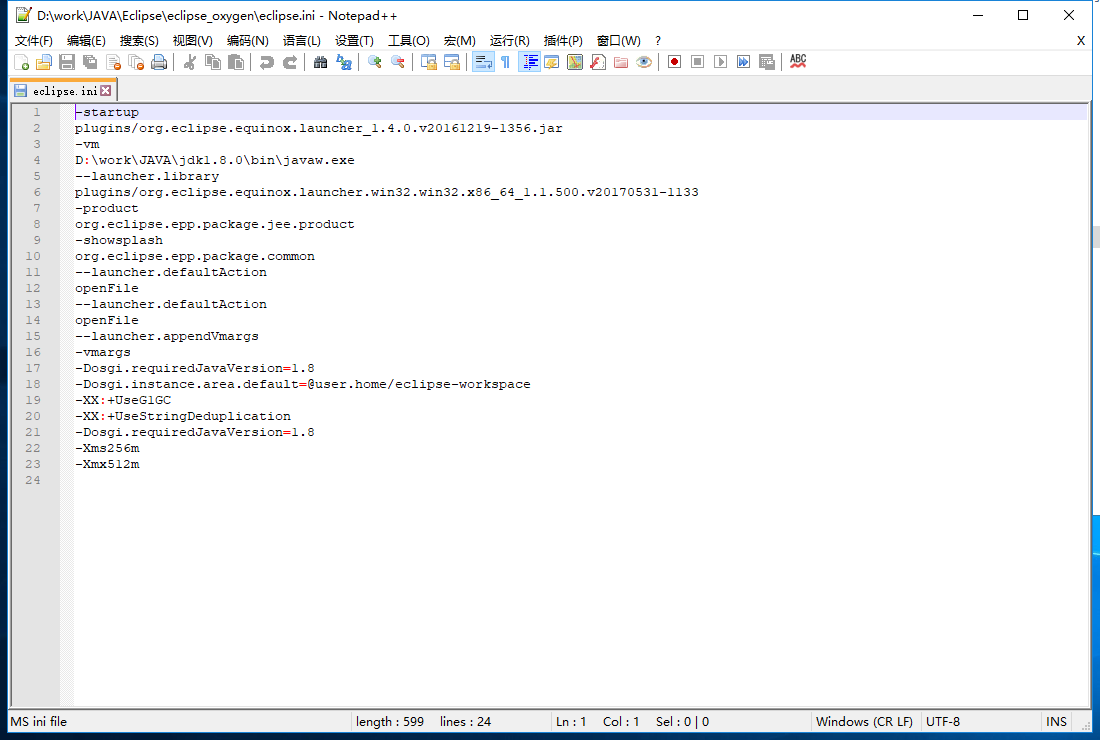Click the javaw.exe path line
Screen dimensions: 1100x740
pyautogui.click(x=215, y=161)
